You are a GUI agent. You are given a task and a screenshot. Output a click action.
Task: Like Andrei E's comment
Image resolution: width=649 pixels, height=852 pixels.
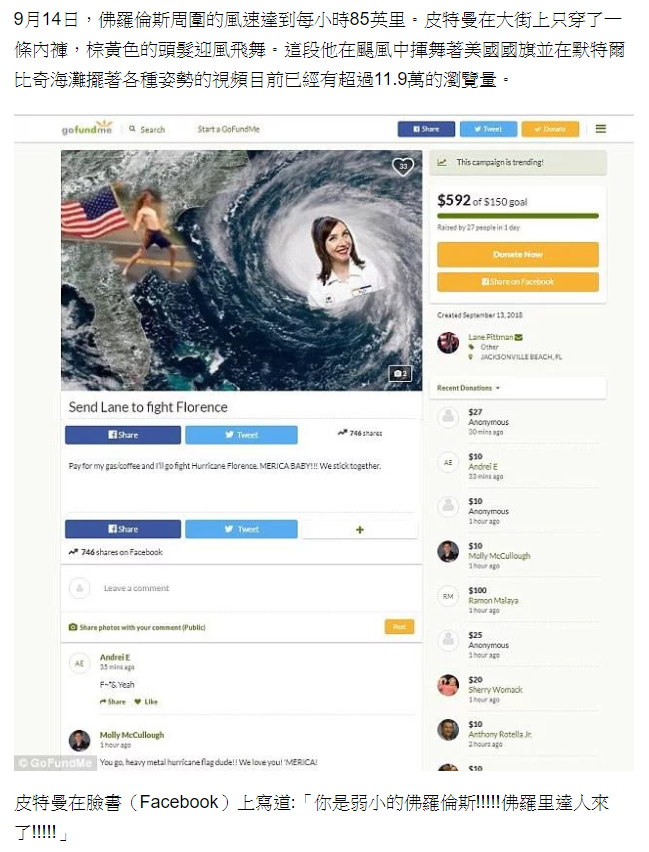click(146, 701)
